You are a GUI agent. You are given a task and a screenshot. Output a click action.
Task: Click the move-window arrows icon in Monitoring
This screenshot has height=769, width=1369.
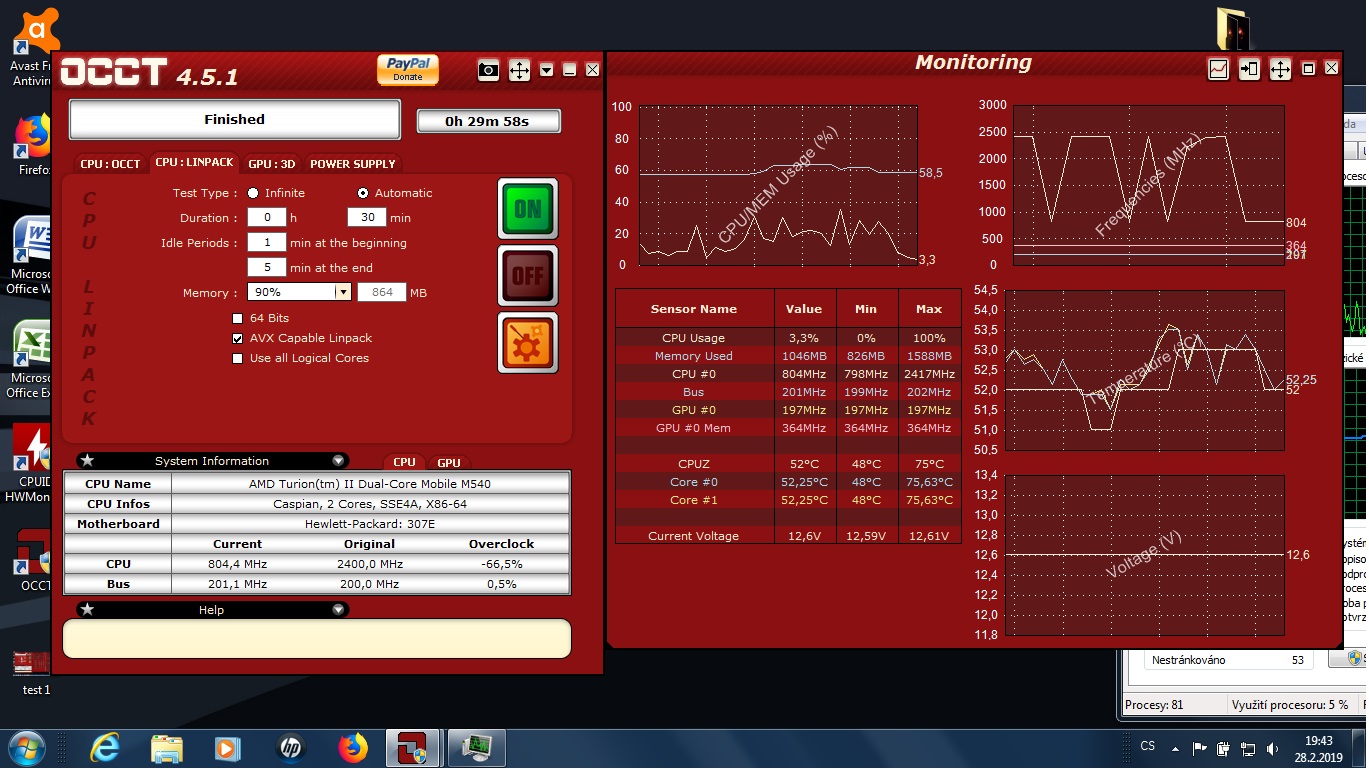coord(1280,69)
